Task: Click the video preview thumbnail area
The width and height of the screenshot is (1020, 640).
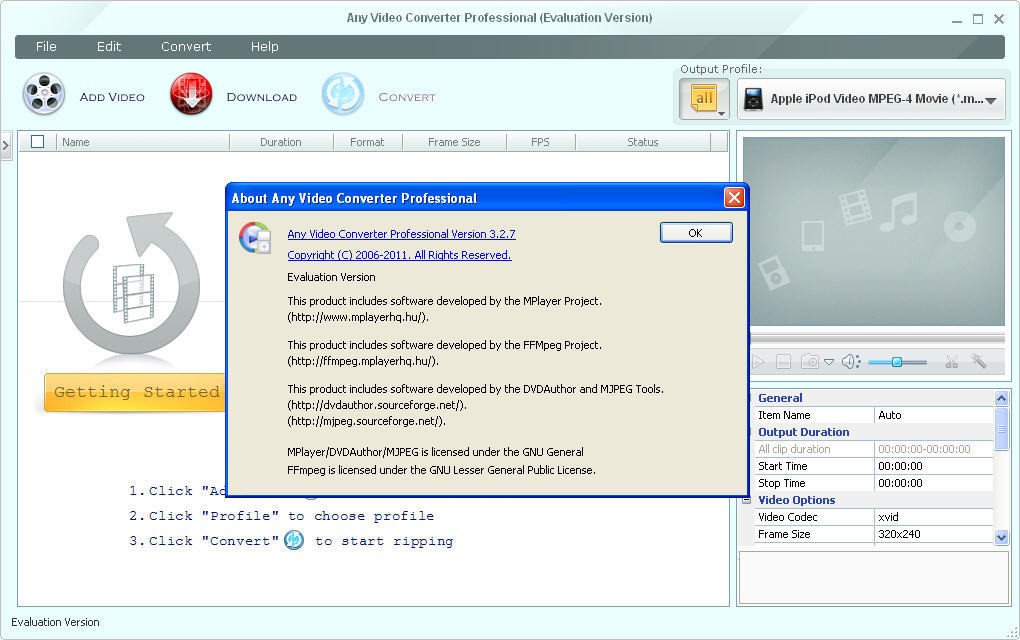Action: tap(874, 231)
